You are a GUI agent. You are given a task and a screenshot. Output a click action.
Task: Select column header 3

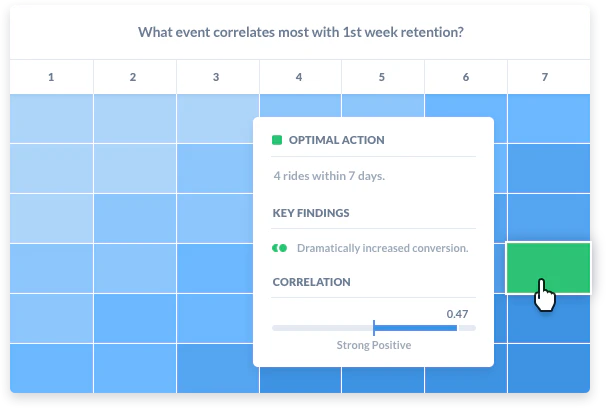pos(217,77)
